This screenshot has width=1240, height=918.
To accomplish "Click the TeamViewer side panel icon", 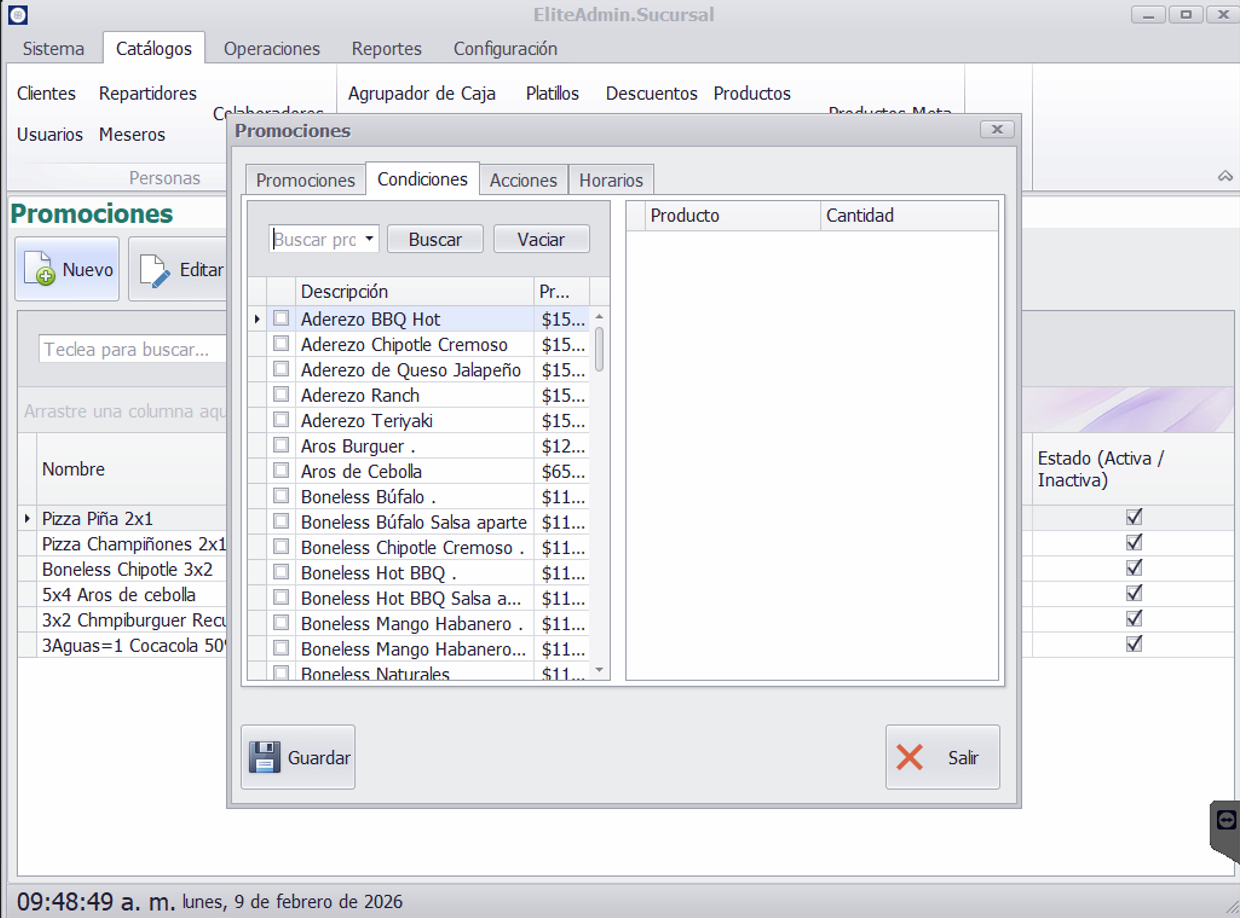I will tap(1226, 820).
